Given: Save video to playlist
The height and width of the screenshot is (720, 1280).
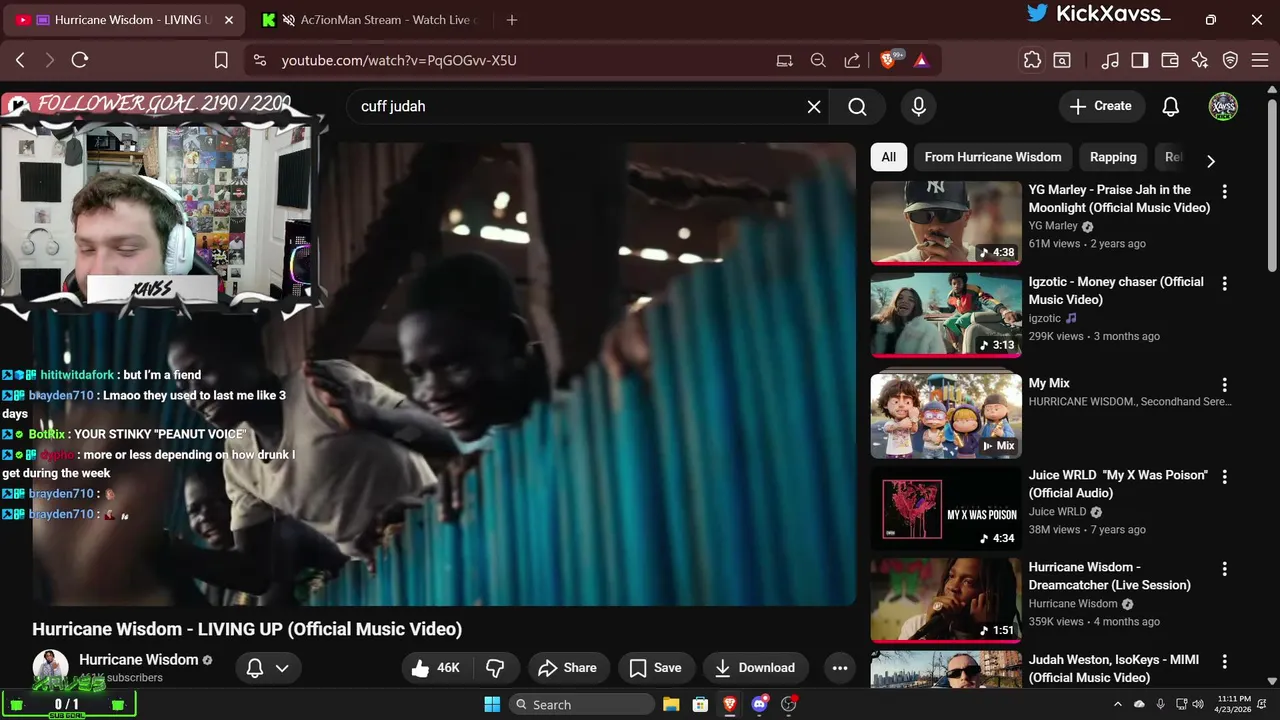Looking at the screenshot, I should tap(655, 668).
